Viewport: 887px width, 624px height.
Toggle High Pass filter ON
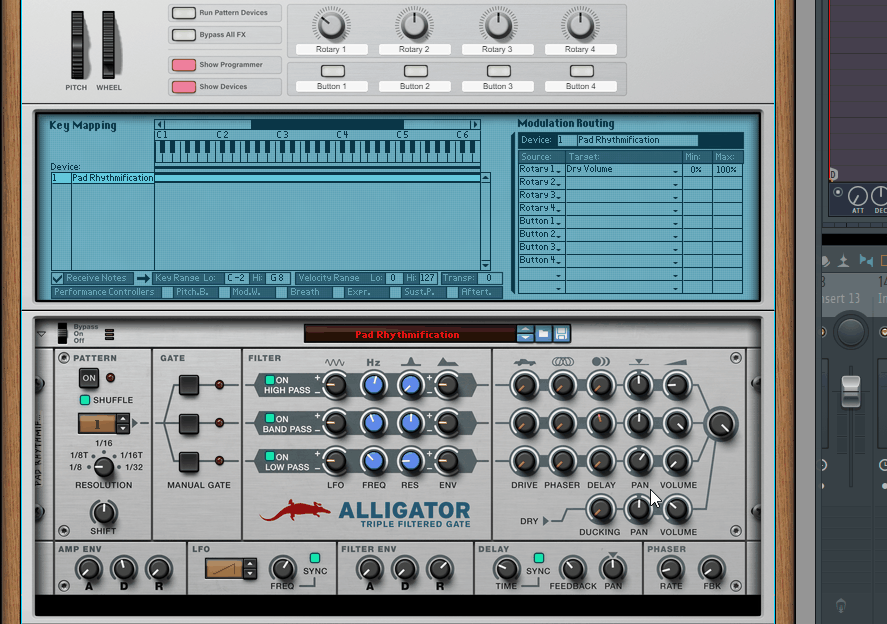click(270, 380)
